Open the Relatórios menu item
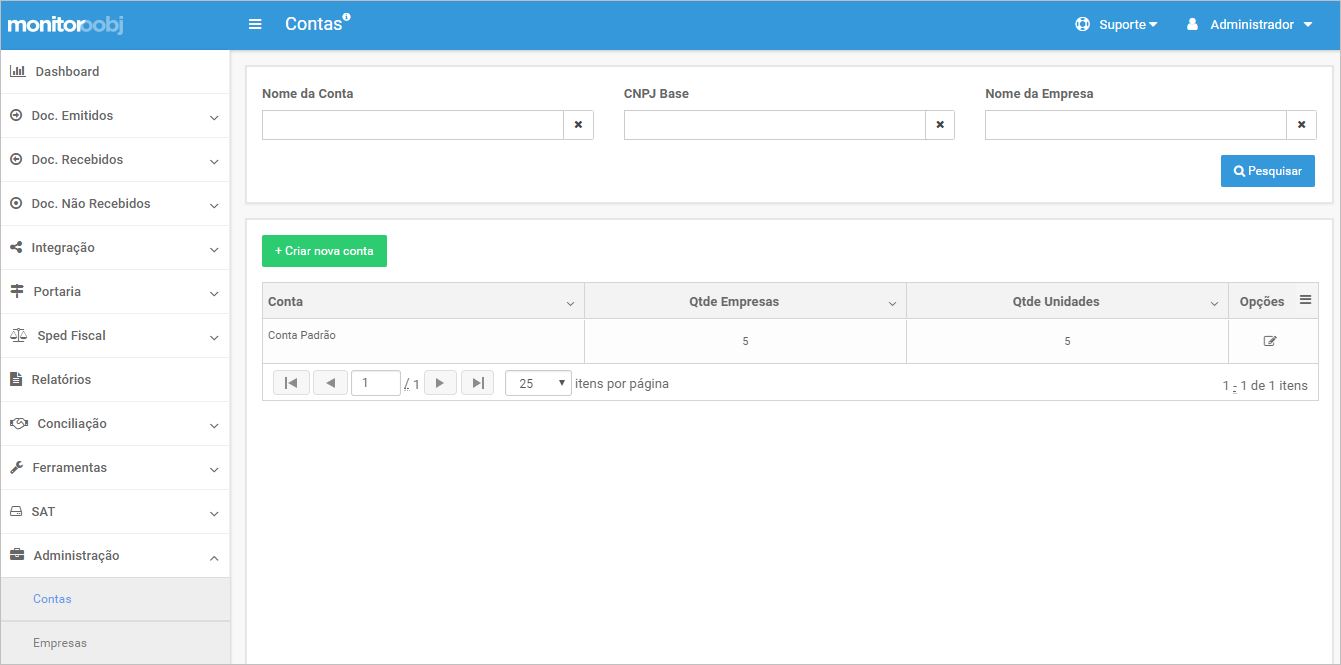1341x665 pixels. pos(115,380)
